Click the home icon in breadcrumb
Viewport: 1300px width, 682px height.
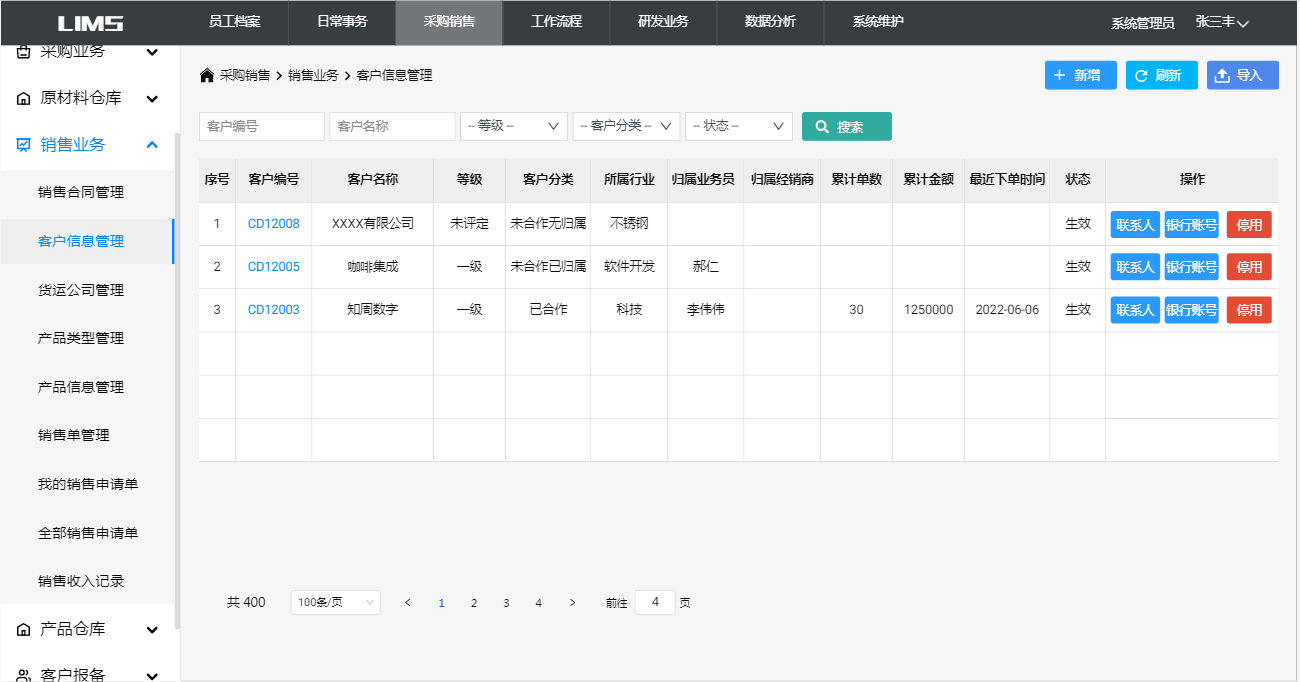207,76
